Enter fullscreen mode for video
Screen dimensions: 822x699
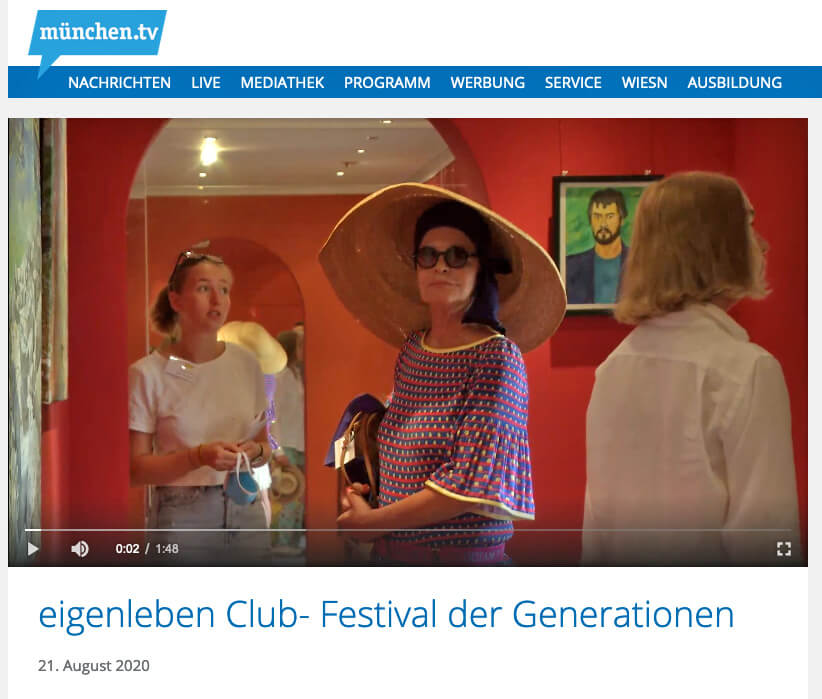pyautogui.click(x=784, y=549)
